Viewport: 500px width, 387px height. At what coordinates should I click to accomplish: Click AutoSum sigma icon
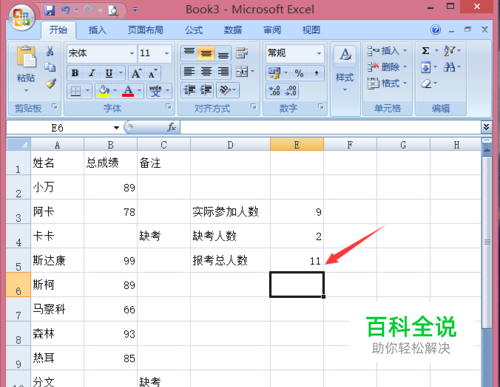tap(425, 51)
